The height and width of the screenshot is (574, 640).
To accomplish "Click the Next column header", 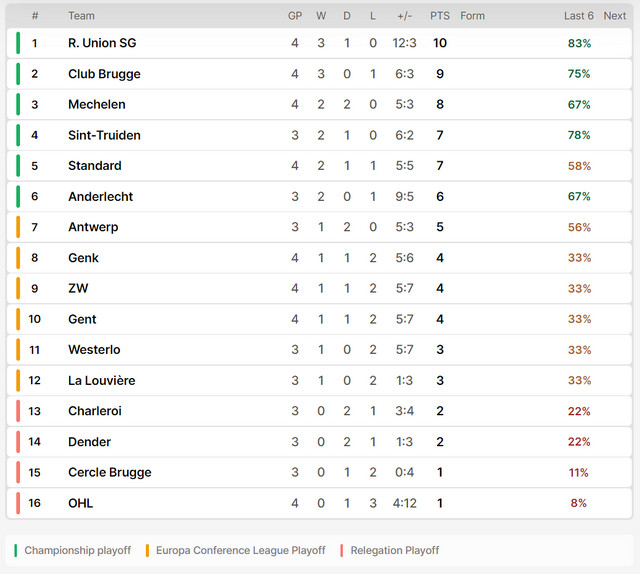I will (615, 16).
